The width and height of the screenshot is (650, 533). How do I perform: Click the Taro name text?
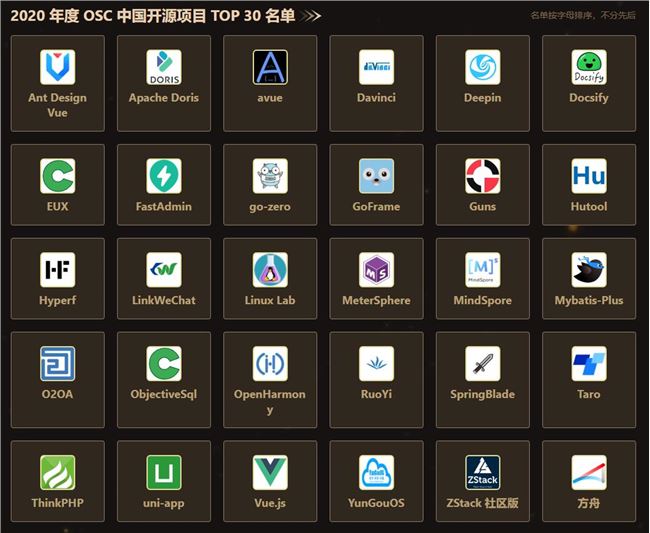point(589,394)
